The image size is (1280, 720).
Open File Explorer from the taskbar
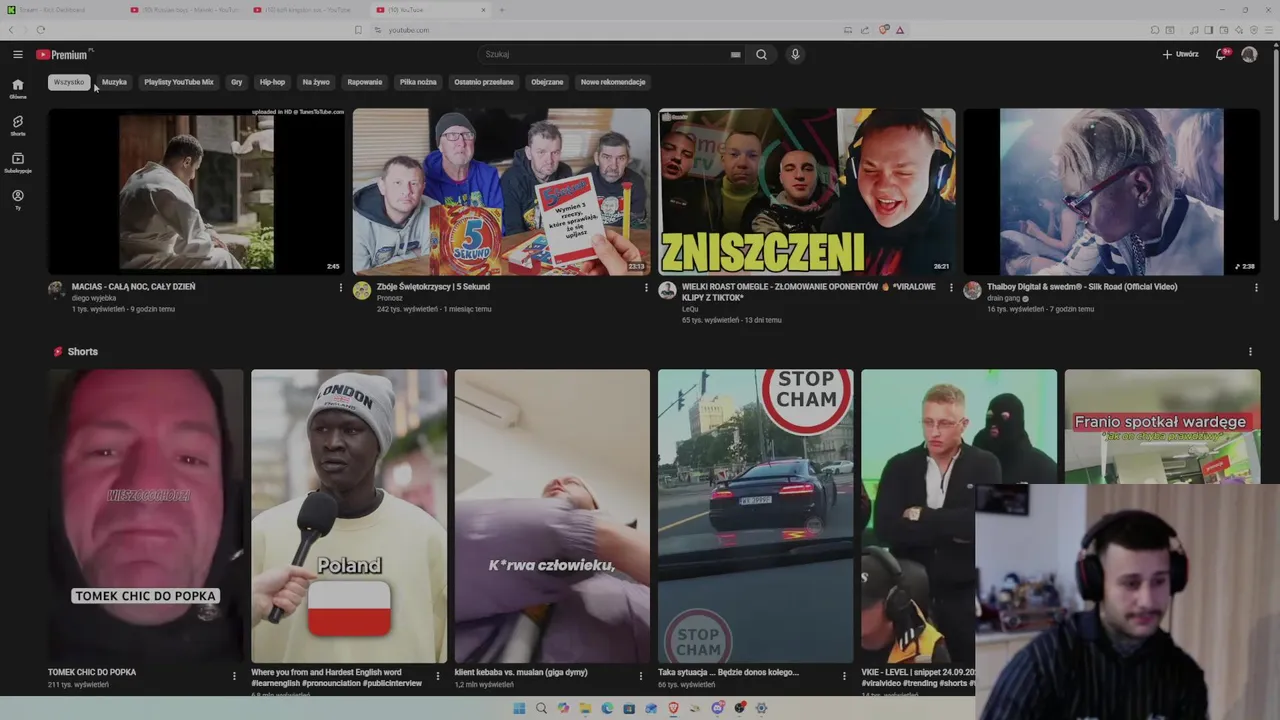[585, 708]
